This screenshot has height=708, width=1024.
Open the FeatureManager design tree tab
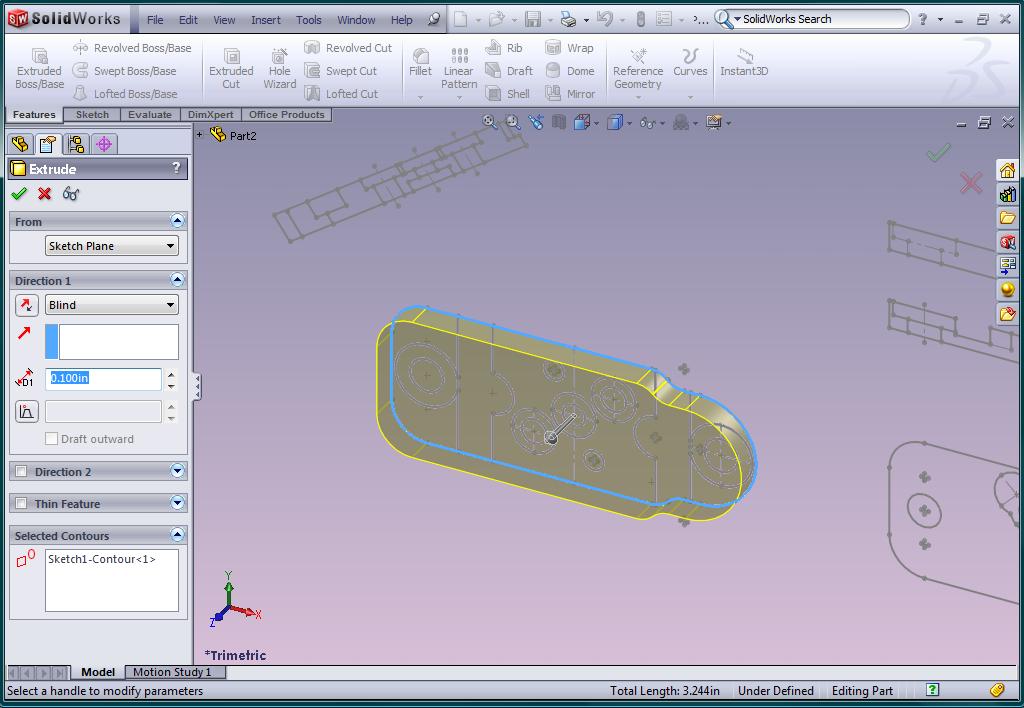click(x=20, y=144)
